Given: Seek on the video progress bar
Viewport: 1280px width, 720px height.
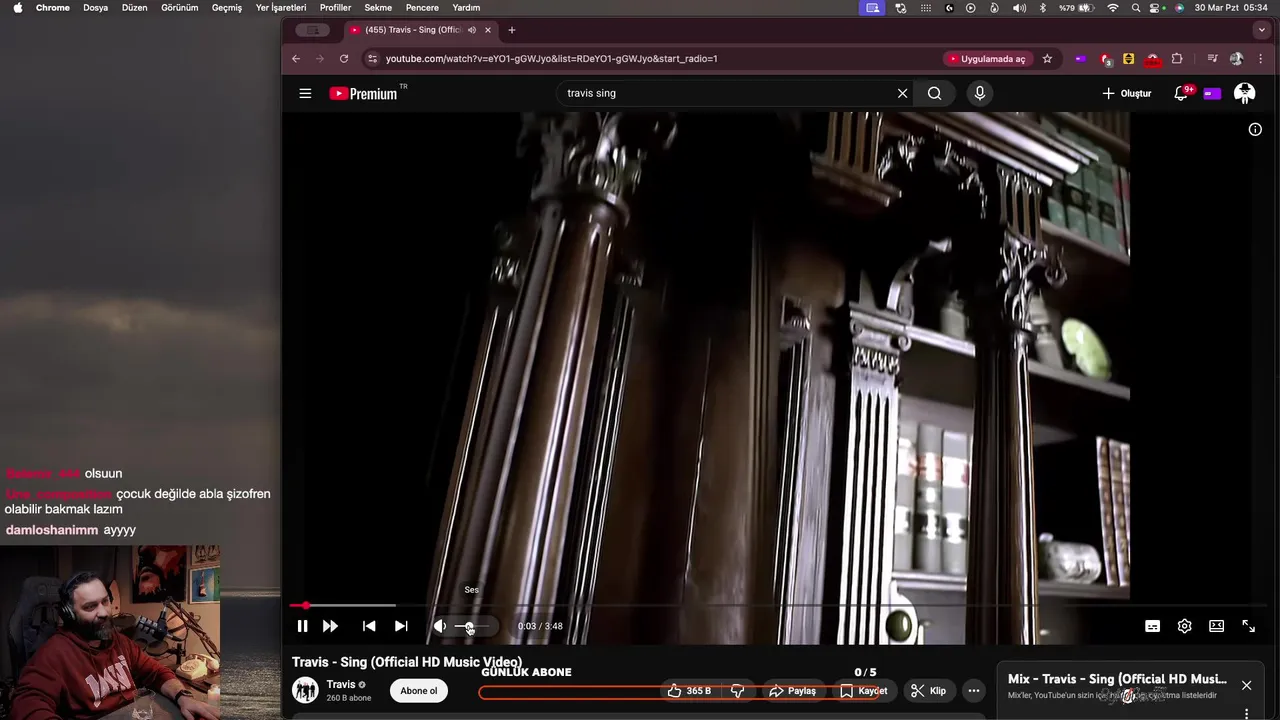Looking at the screenshot, I should click(x=780, y=605).
